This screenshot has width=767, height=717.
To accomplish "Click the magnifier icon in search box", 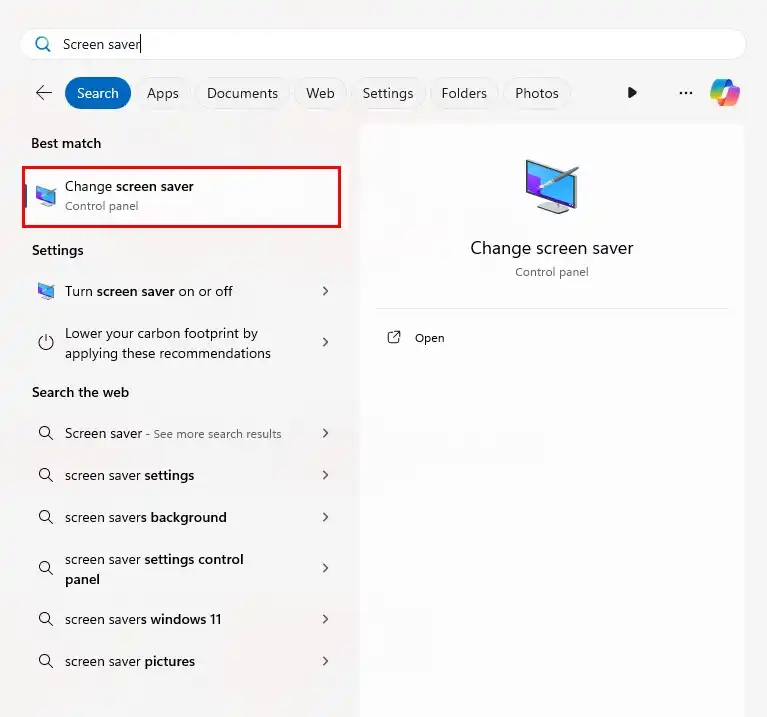I will click(43, 44).
